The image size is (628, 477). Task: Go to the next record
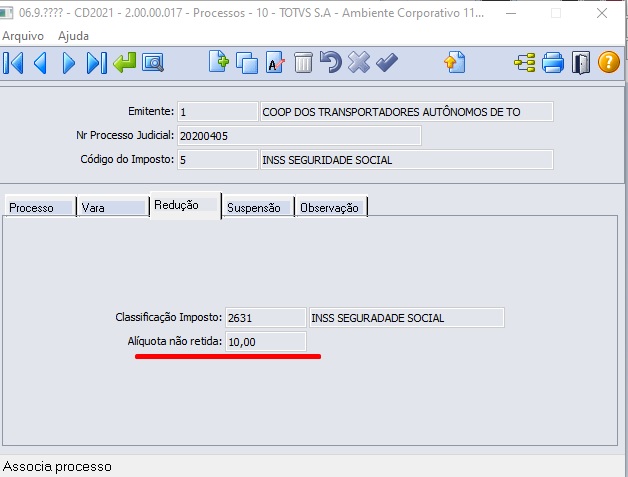coord(68,63)
